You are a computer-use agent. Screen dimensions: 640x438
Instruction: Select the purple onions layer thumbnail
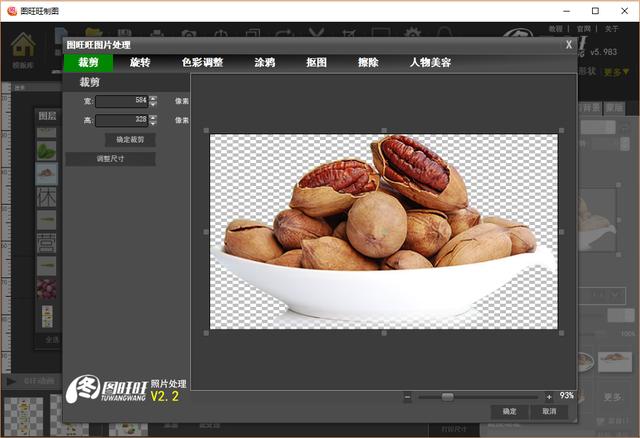coord(47,288)
